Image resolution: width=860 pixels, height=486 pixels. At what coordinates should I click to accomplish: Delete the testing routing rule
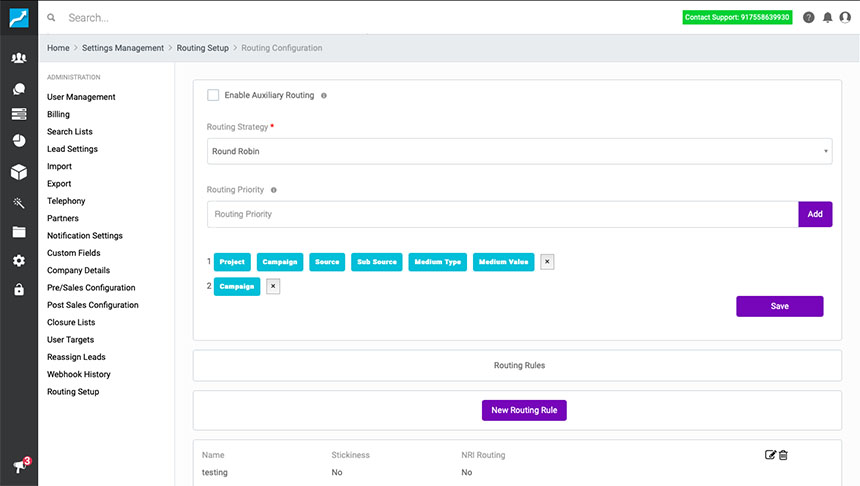coord(783,455)
